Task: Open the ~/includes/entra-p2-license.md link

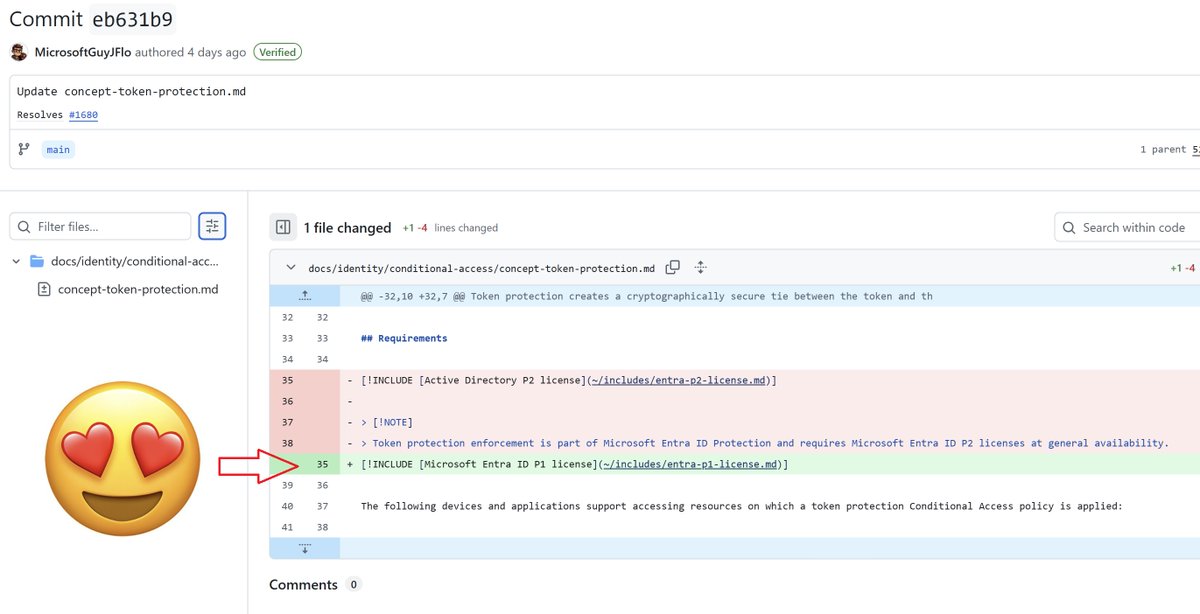Action: click(x=681, y=380)
